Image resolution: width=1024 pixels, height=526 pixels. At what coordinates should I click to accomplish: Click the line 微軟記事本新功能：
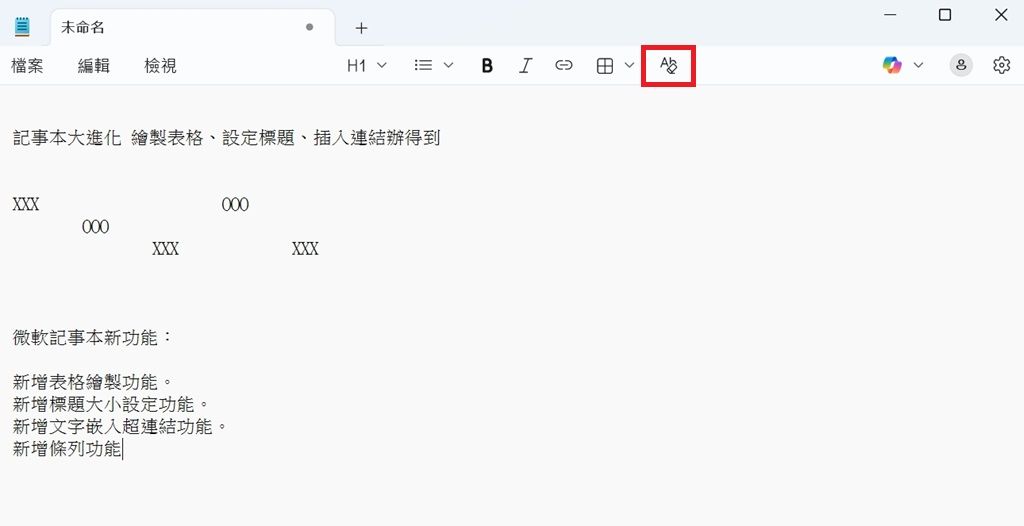(93, 338)
